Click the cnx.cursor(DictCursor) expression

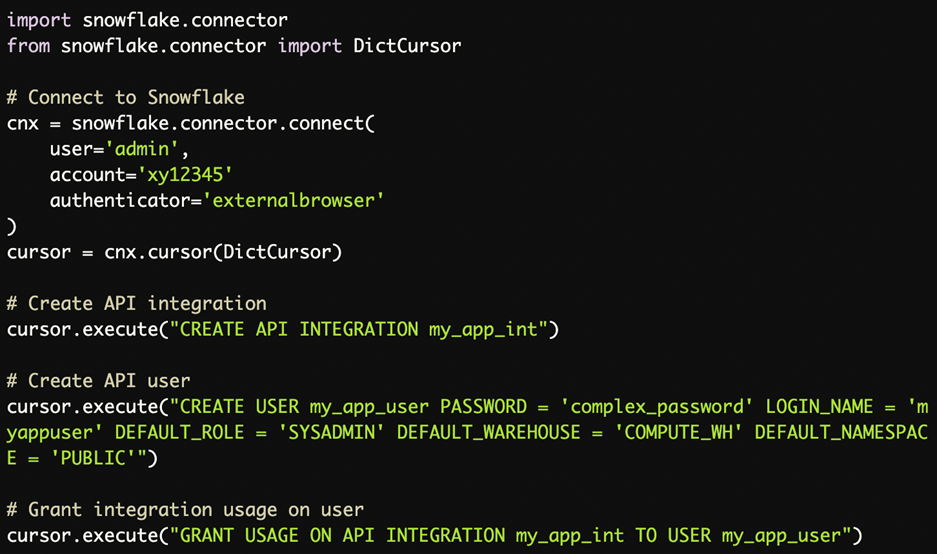coord(223,252)
